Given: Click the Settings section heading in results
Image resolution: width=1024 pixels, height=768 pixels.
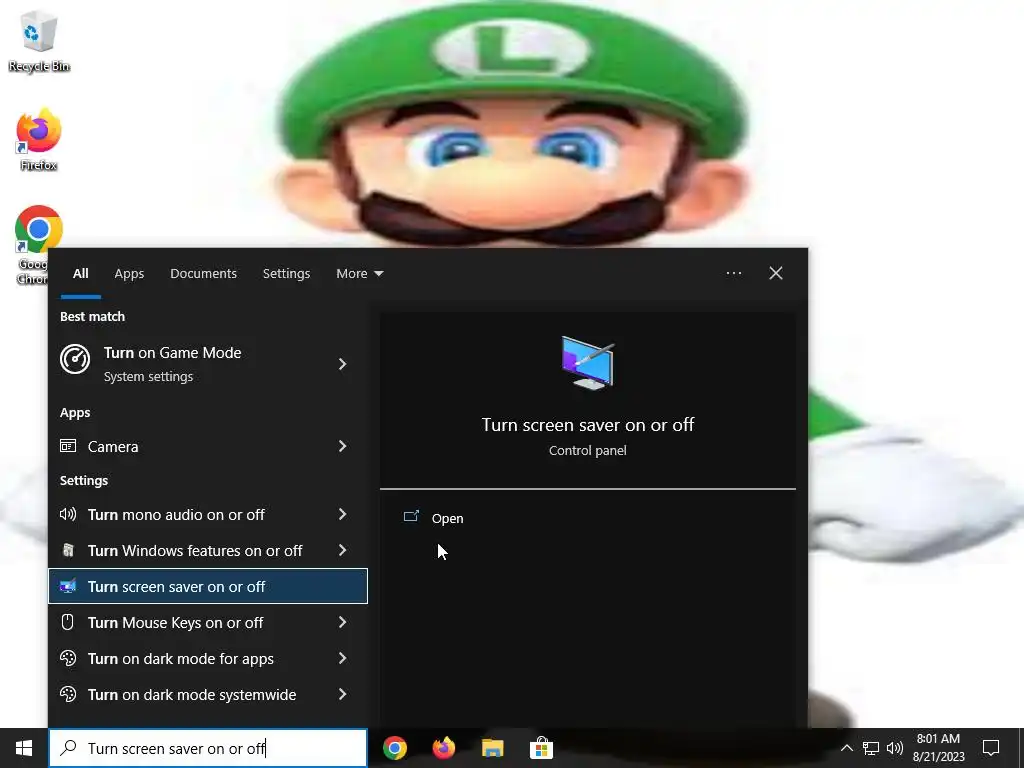Looking at the screenshot, I should 84,481.
